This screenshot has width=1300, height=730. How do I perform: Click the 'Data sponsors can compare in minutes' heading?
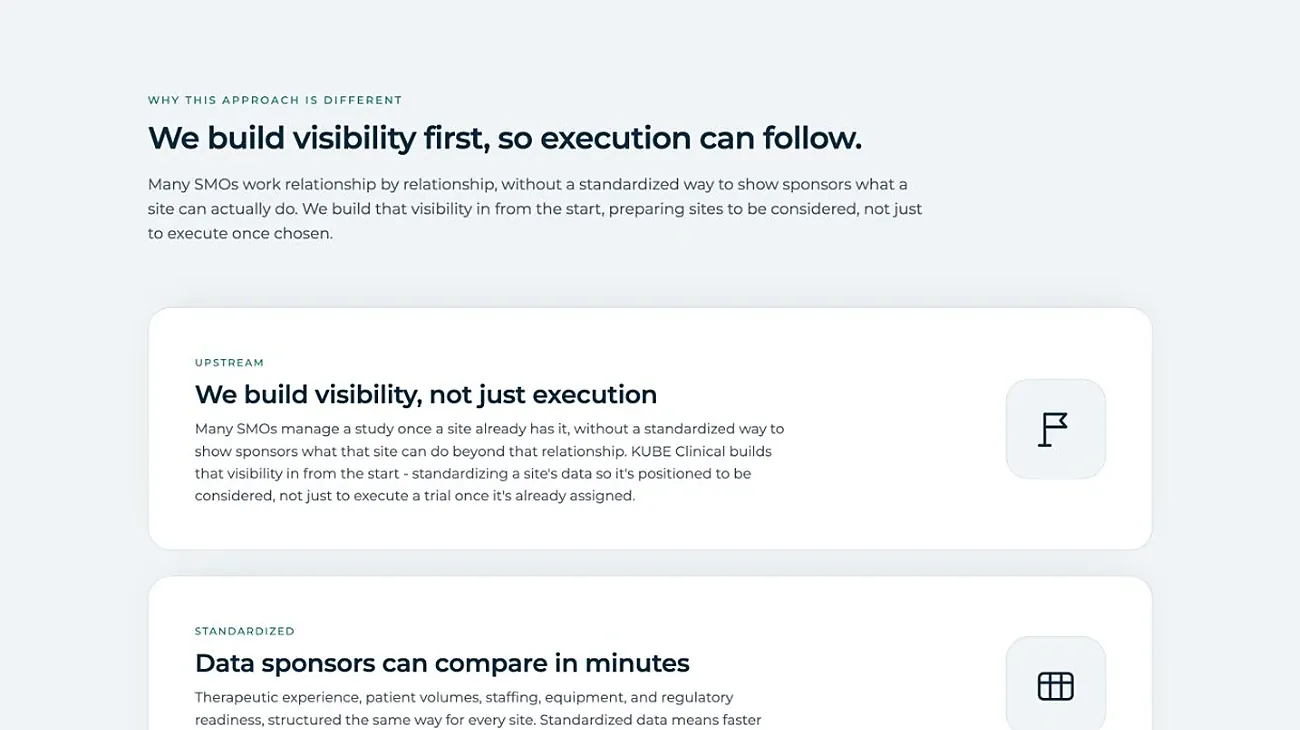tap(442, 663)
